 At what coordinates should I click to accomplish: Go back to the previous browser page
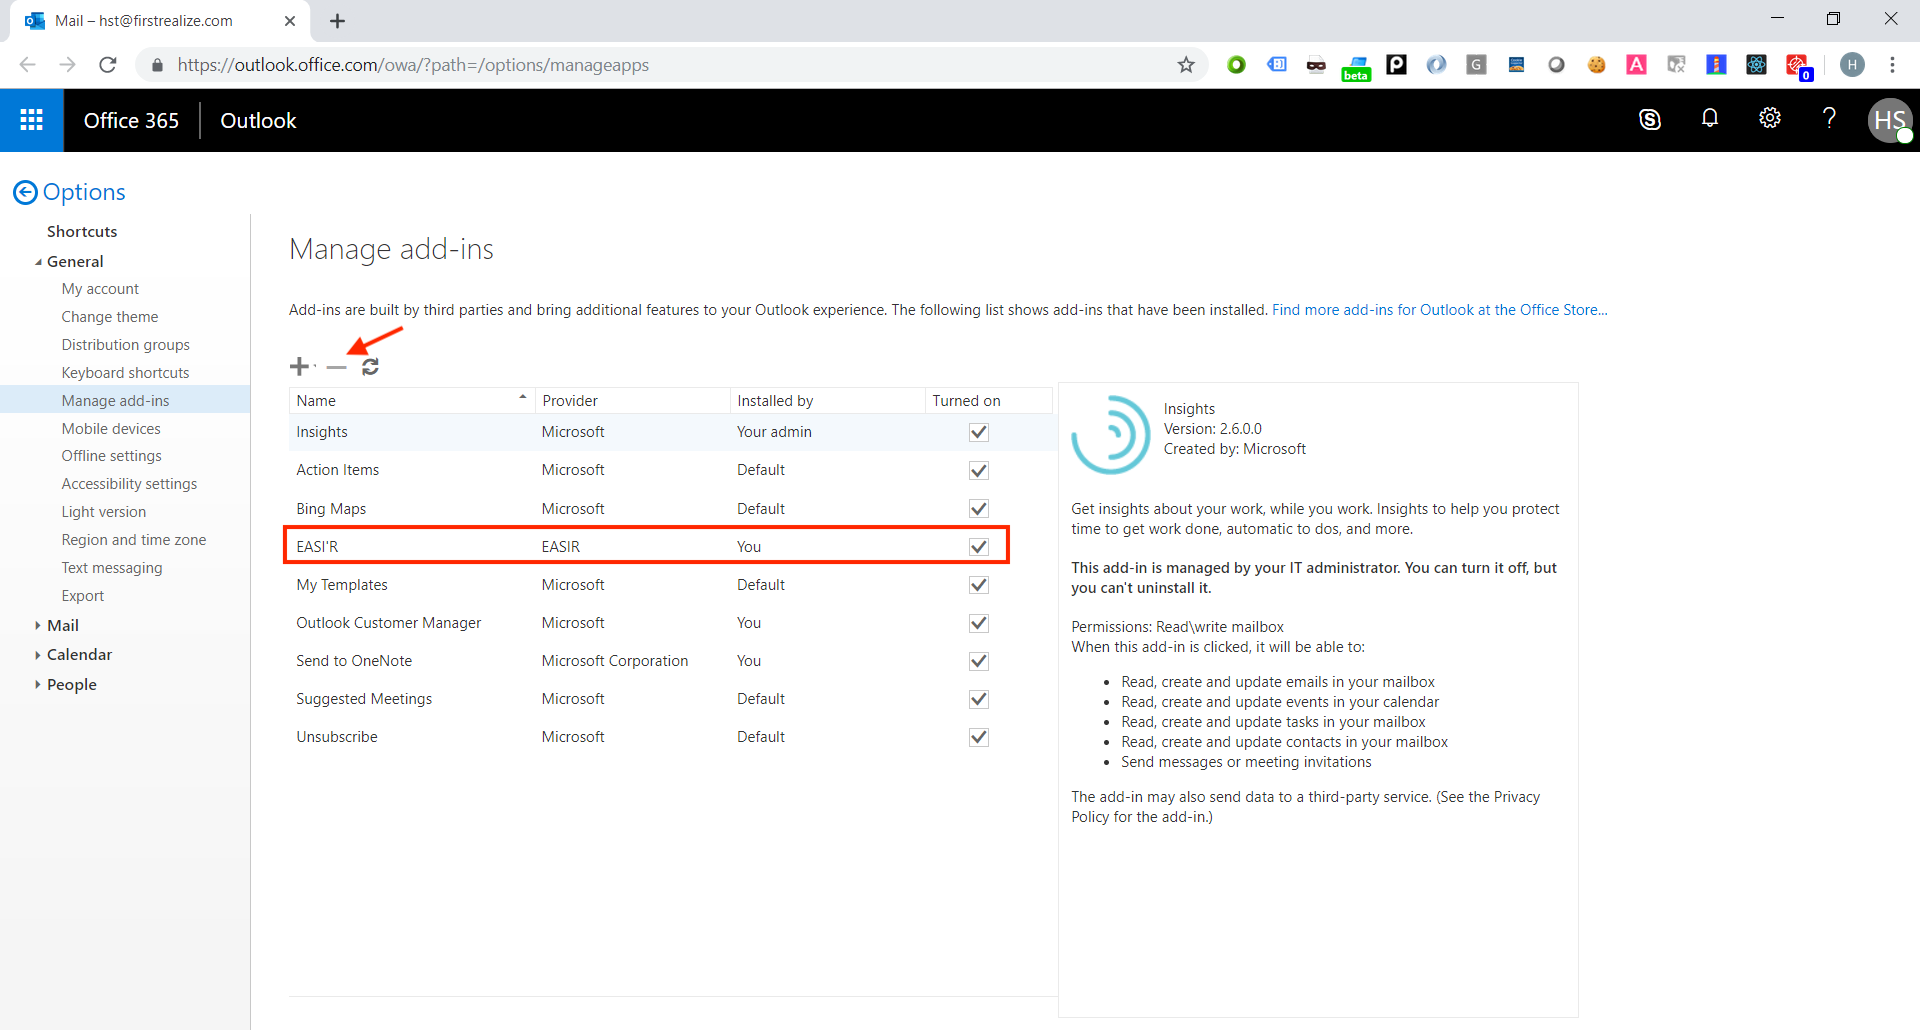click(x=27, y=65)
